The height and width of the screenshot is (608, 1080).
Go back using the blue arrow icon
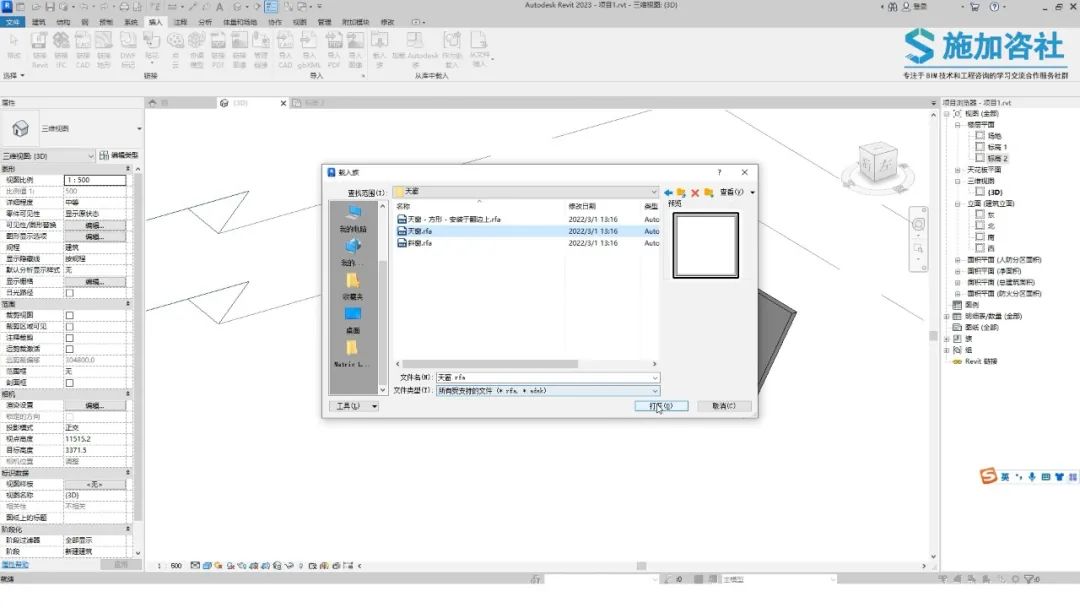coord(668,193)
